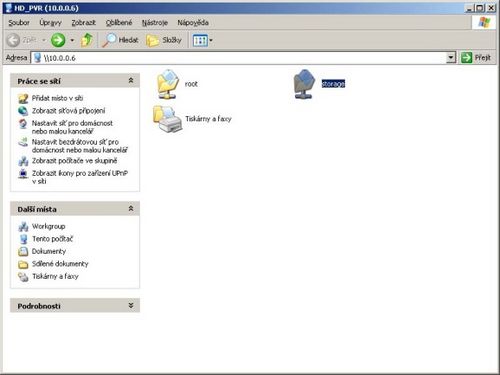500x375 pixels.
Task: Click the Přidat místo v síti icon
Action: point(23,98)
